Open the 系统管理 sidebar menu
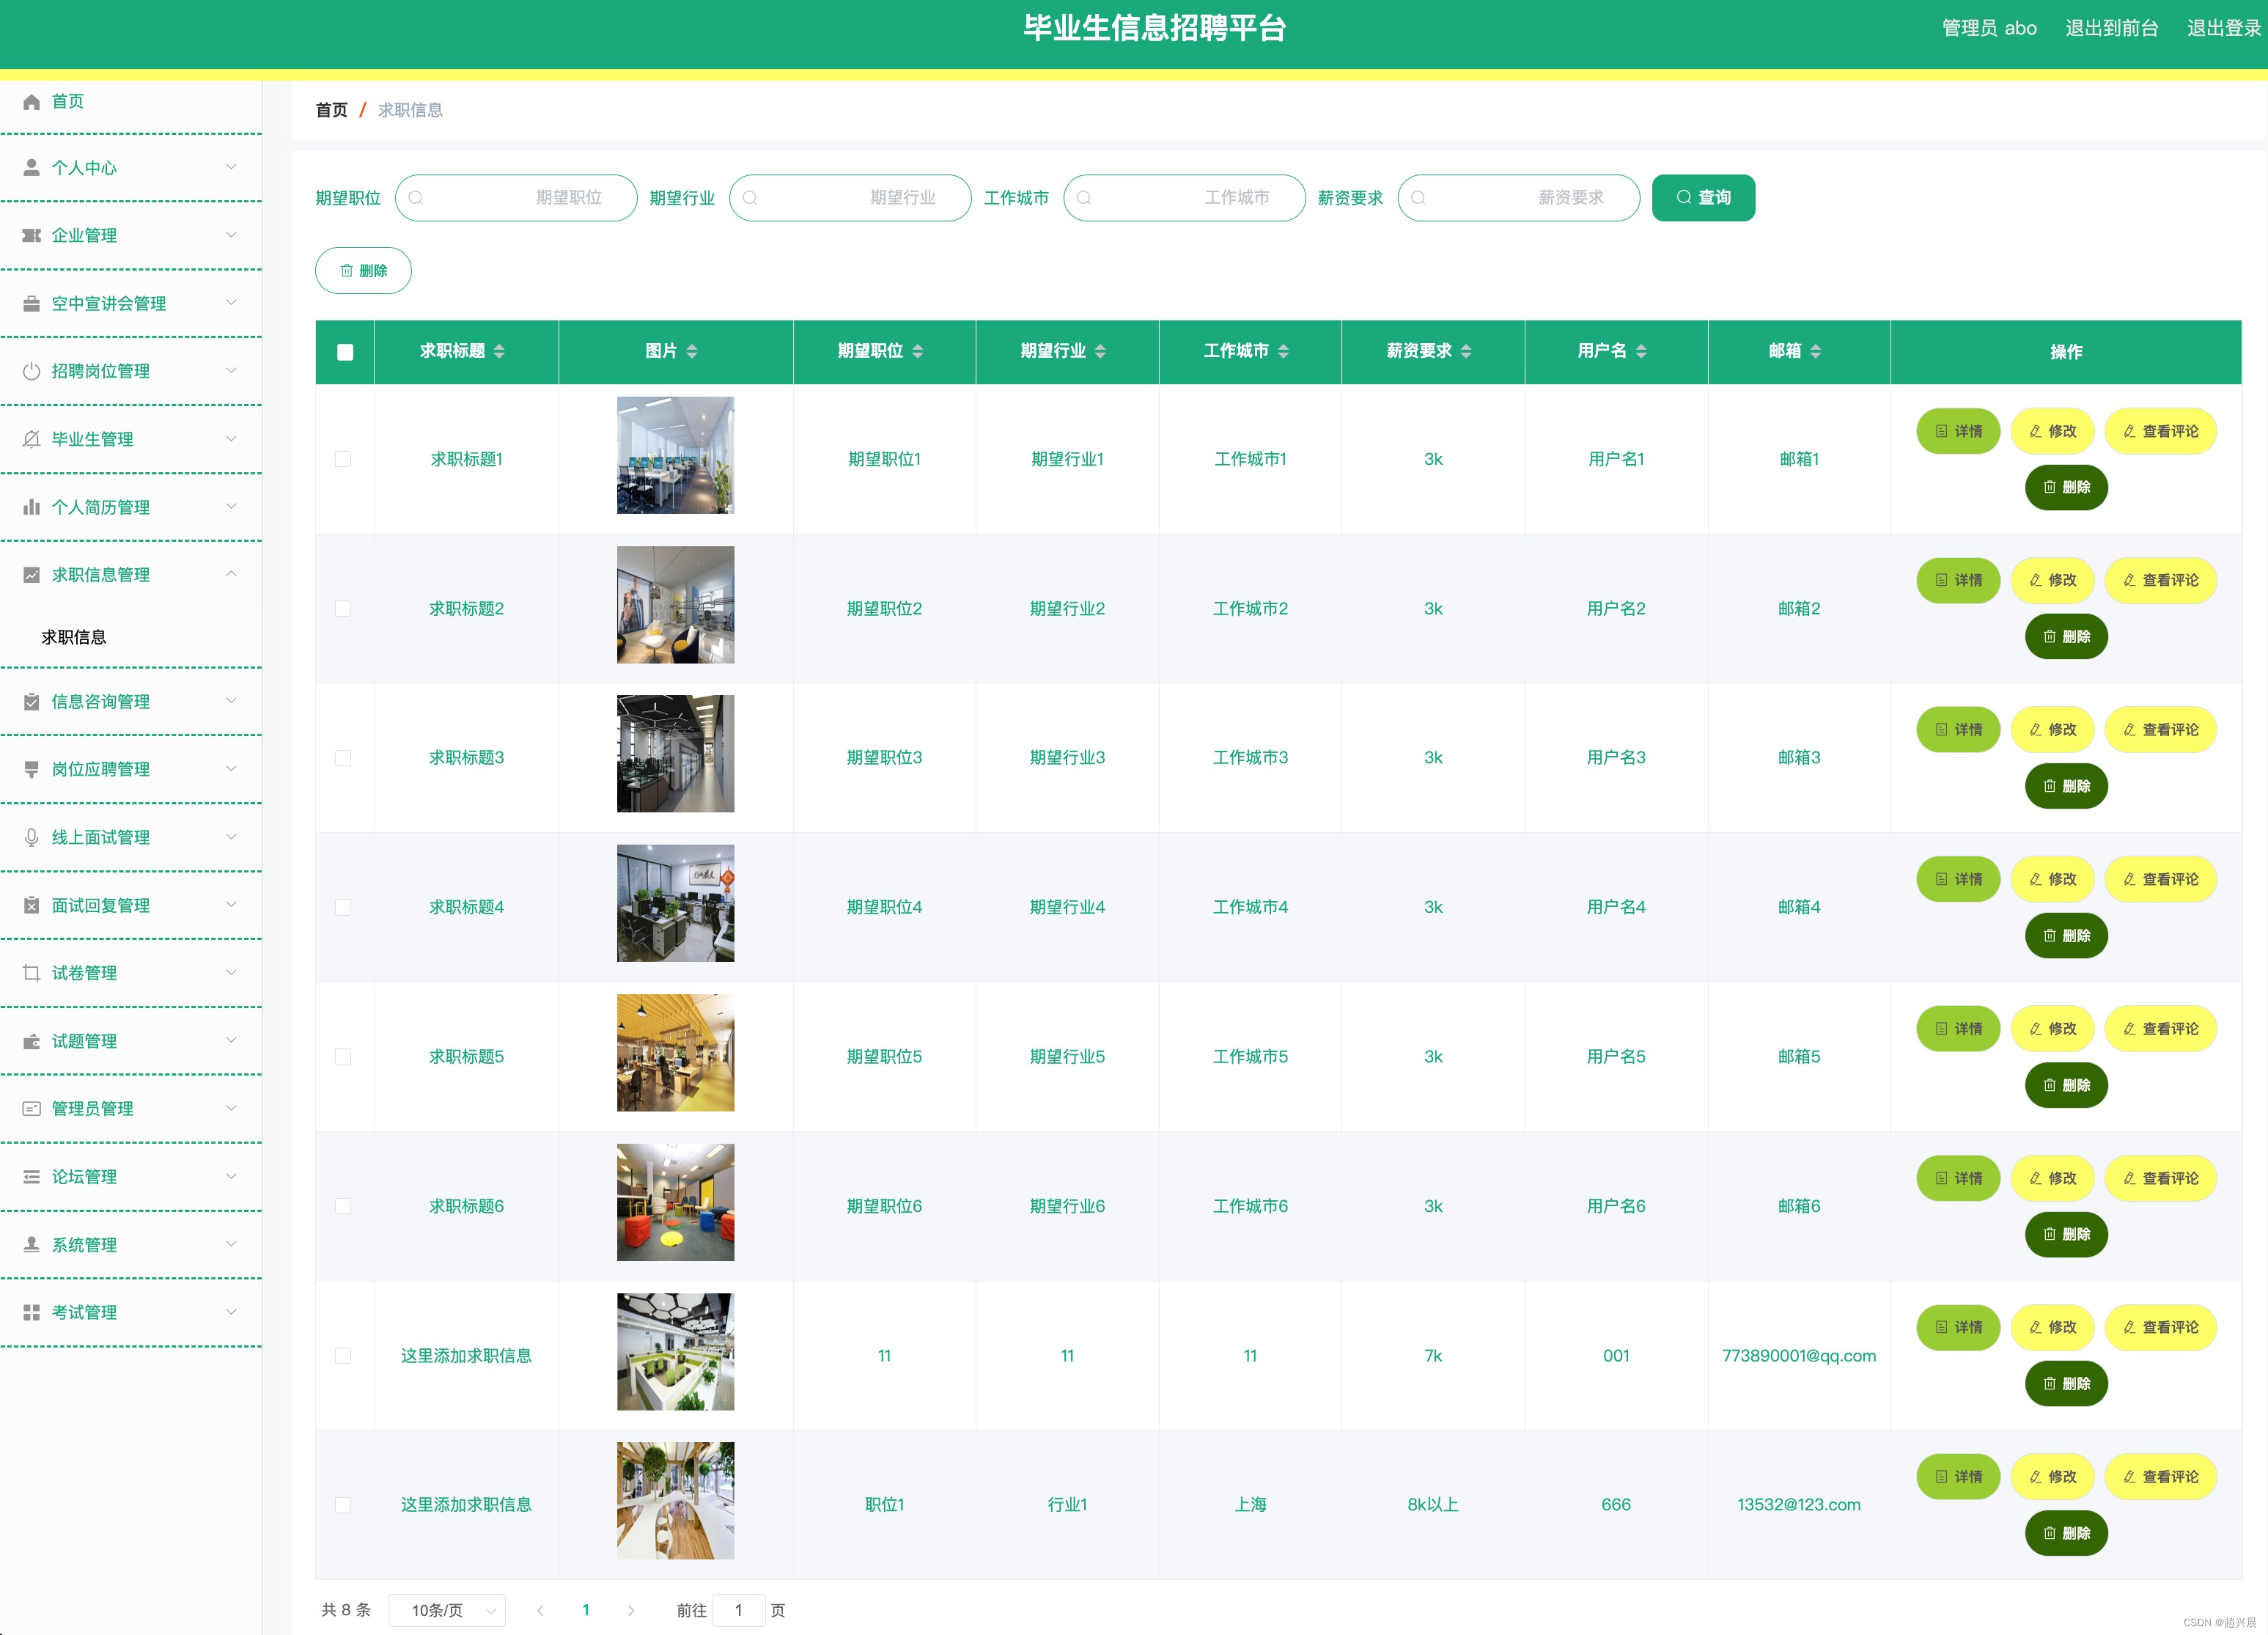Screen dimensions: 2268x1635 click(131, 1245)
